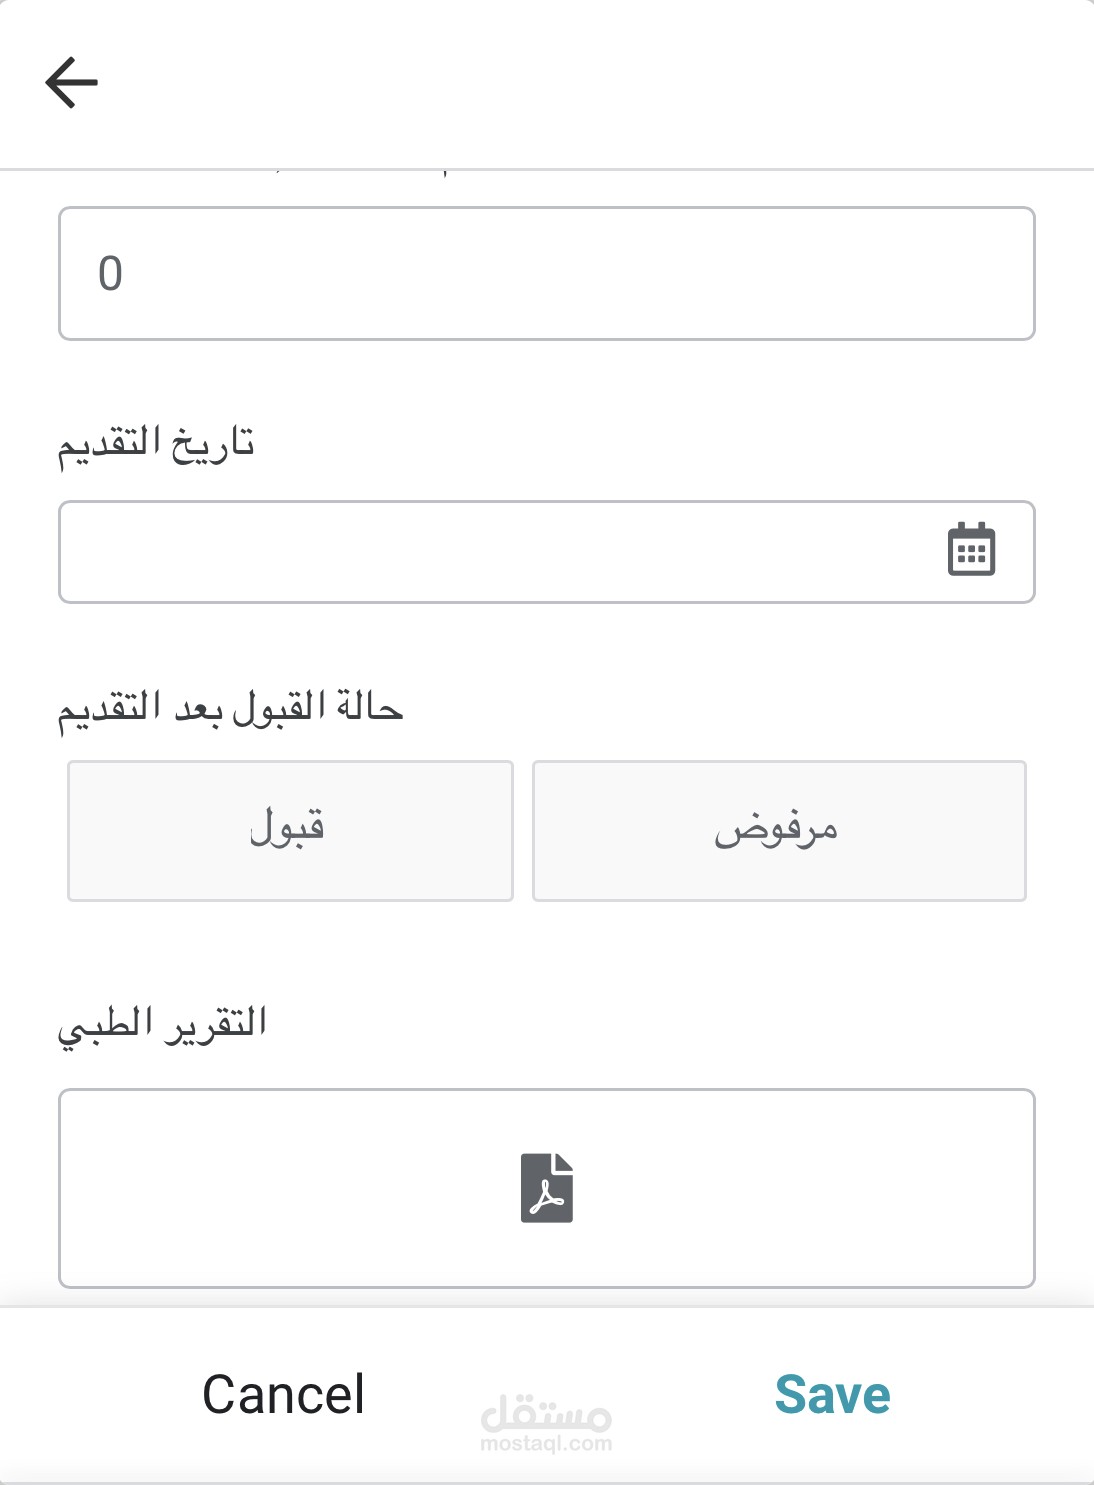The width and height of the screenshot is (1094, 1485).
Task: Click the تاريخ التقديم label
Action: (x=156, y=443)
